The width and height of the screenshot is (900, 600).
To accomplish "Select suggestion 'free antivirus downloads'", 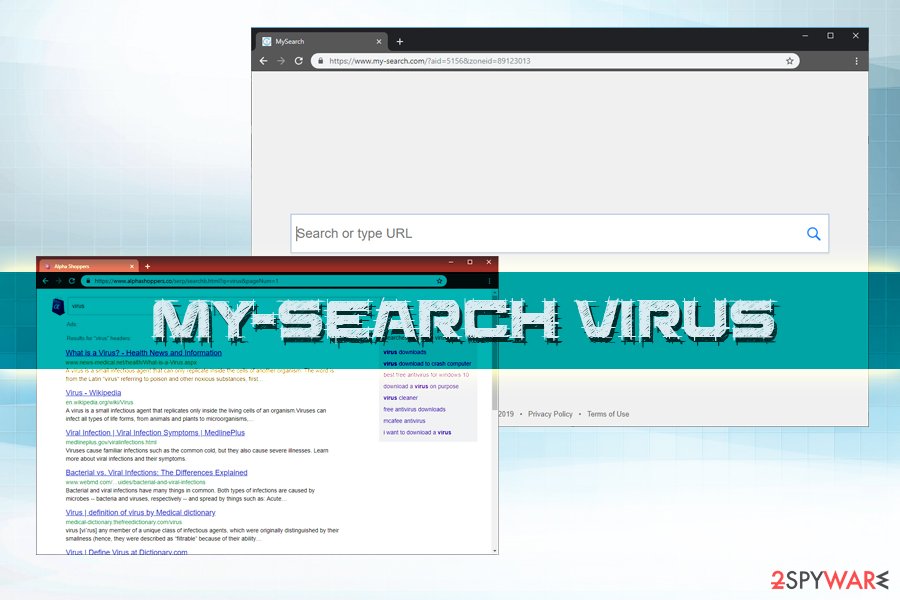I will 414,409.
